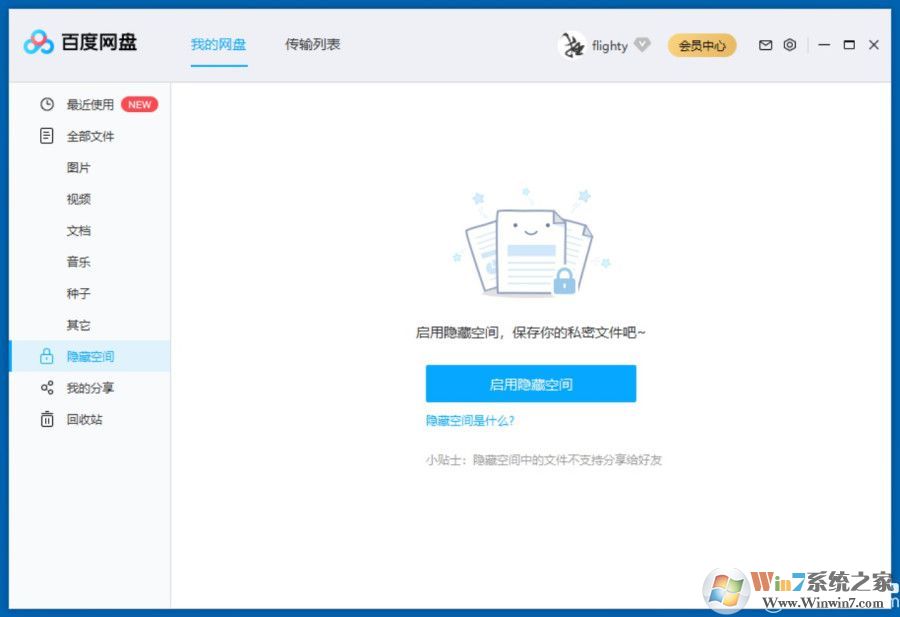
Task: Select the All Files (全部文件) sidebar icon
Action: point(47,136)
